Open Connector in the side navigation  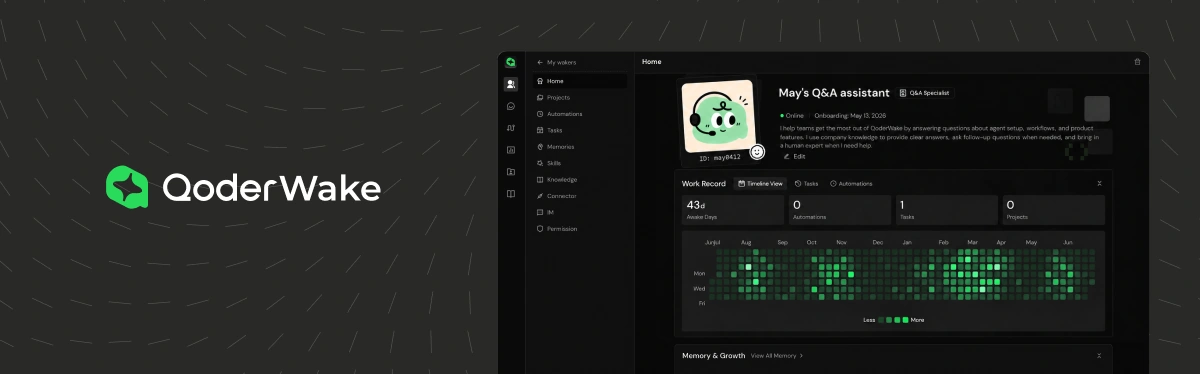pyautogui.click(x=580, y=196)
